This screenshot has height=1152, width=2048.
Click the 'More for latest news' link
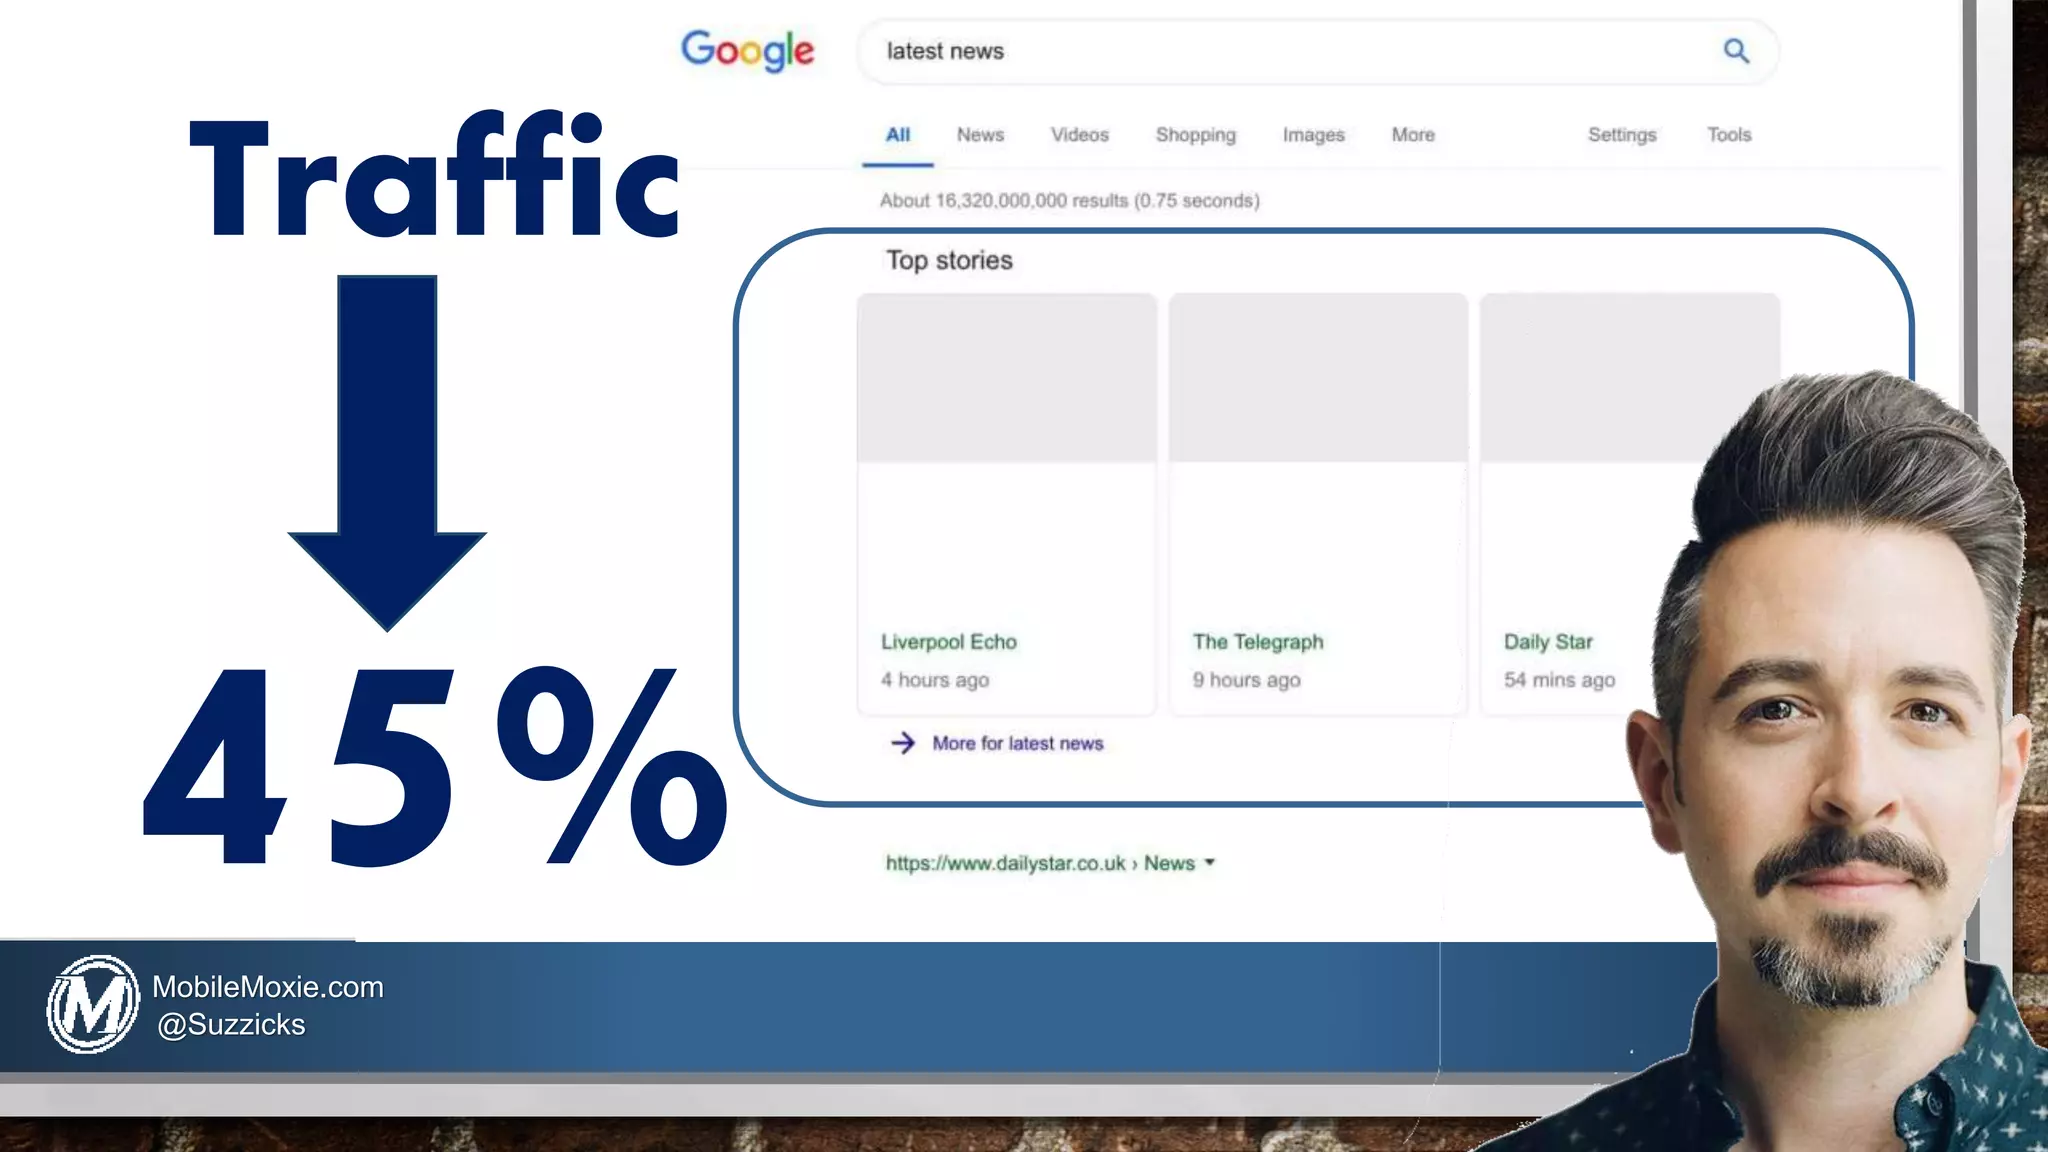point(1017,743)
